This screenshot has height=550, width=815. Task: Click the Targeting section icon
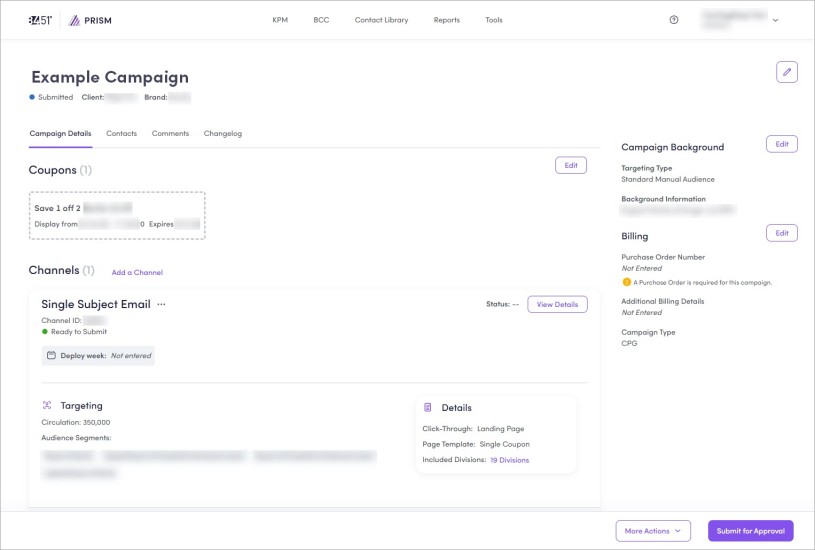pos(47,406)
